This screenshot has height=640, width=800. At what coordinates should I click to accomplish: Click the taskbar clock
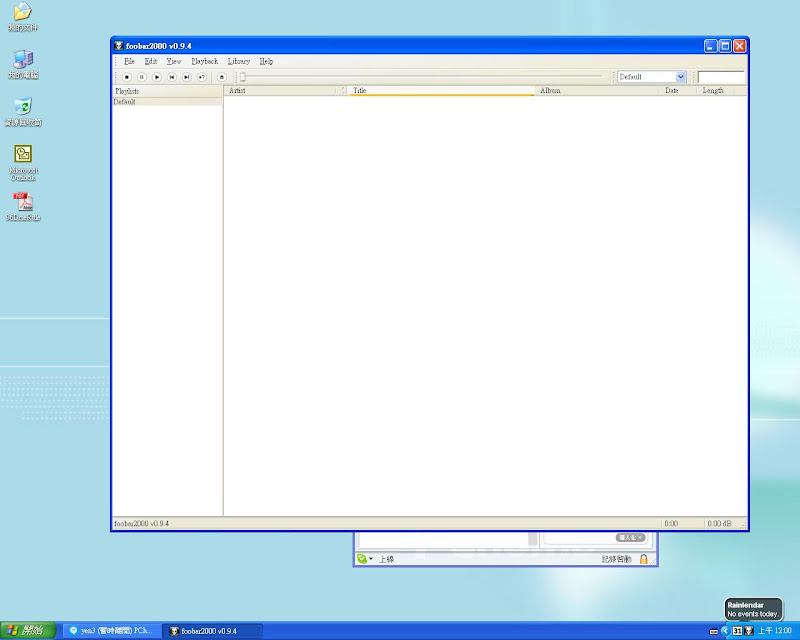pos(774,631)
